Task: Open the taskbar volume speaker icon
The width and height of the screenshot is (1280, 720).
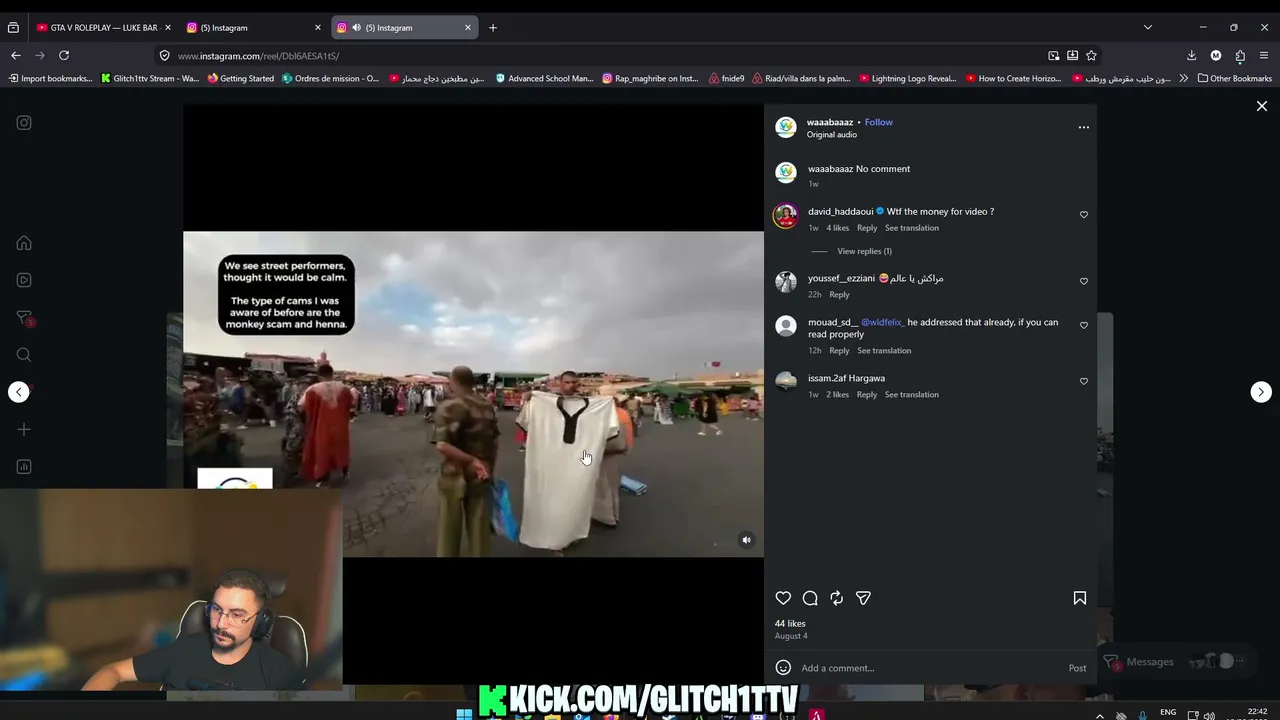Action: click(x=1209, y=715)
